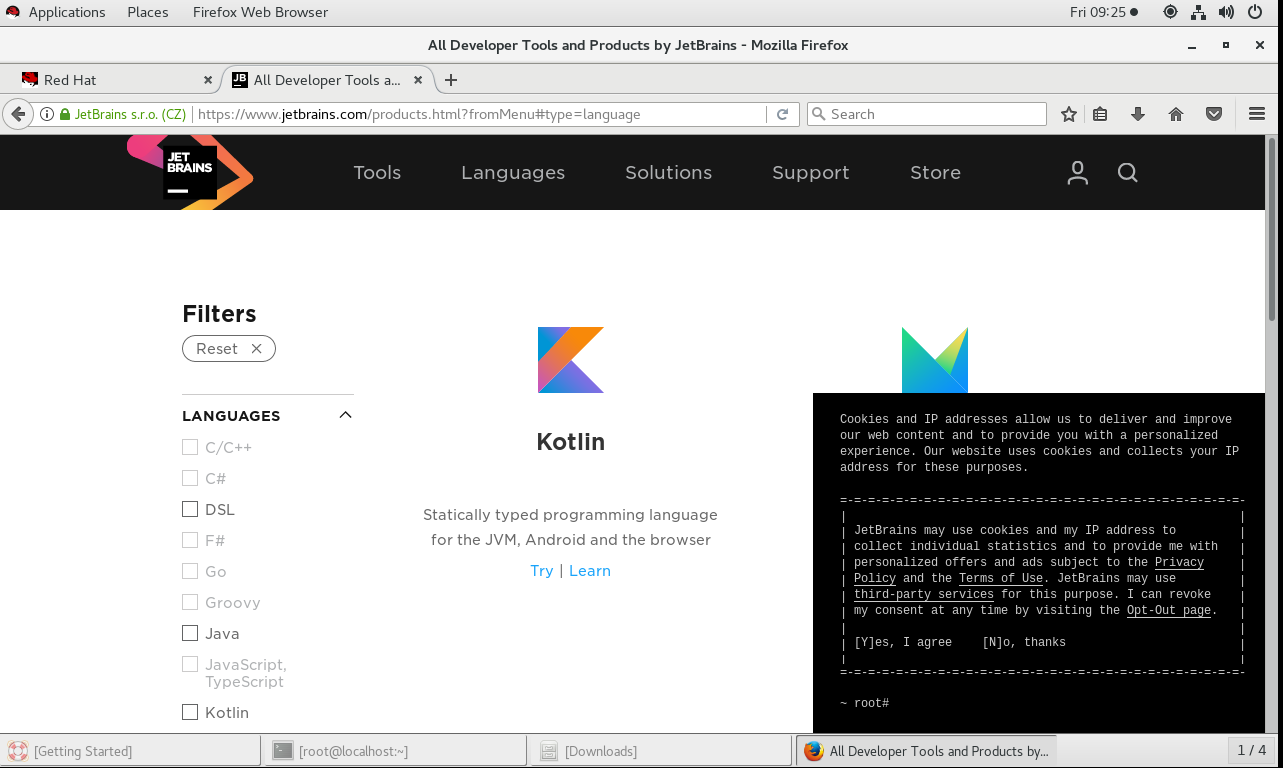Image resolution: width=1283 pixels, height=768 pixels.
Task: Open the Firefox hamburger menu
Action: (x=1257, y=114)
